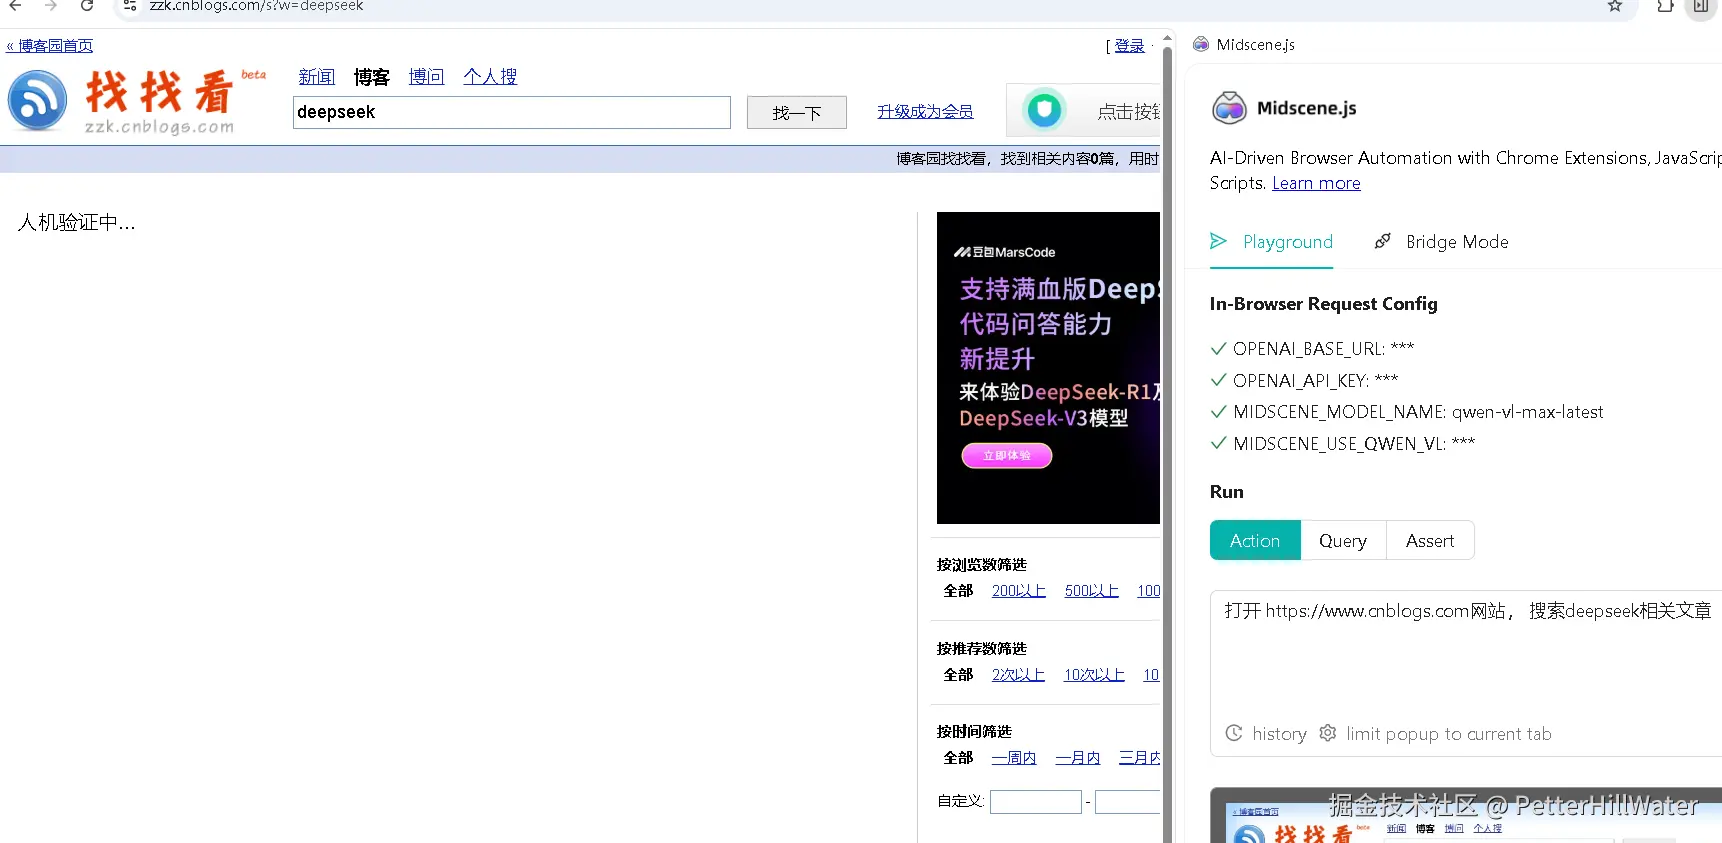Click the 立即体验 ad button
The image size is (1722, 843).
coord(1007,455)
